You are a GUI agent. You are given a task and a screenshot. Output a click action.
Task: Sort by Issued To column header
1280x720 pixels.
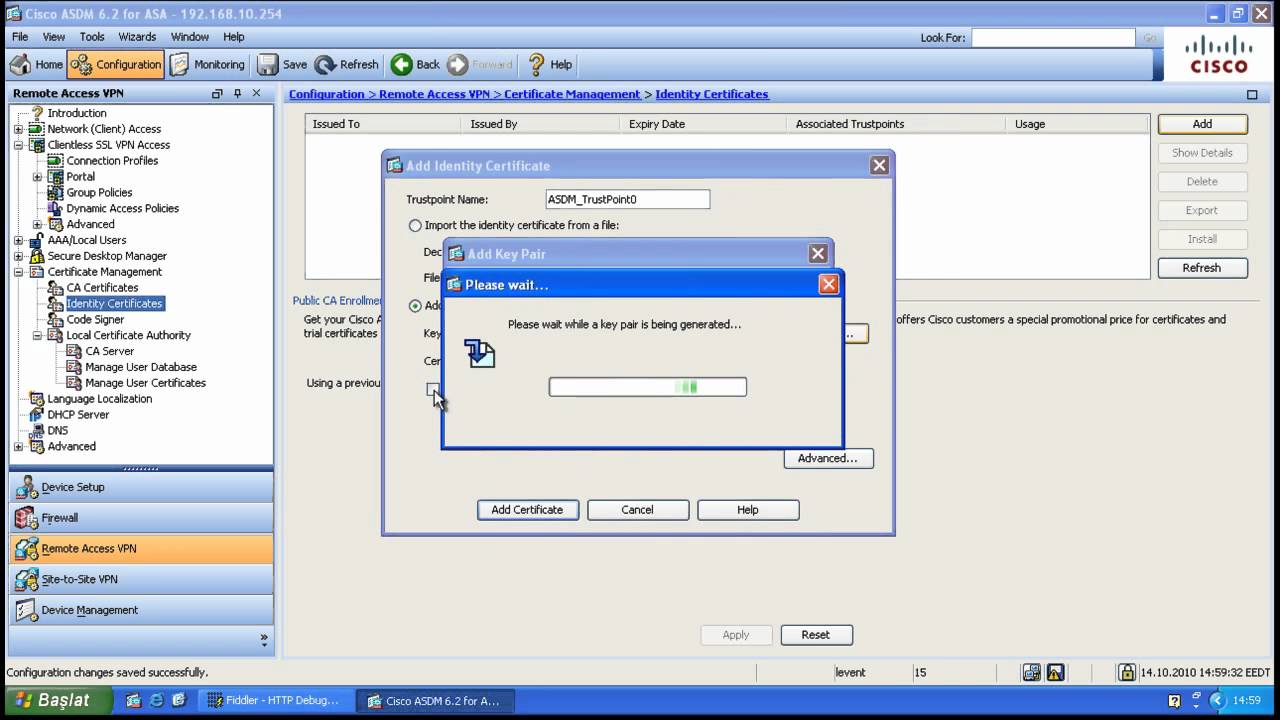(x=385, y=124)
